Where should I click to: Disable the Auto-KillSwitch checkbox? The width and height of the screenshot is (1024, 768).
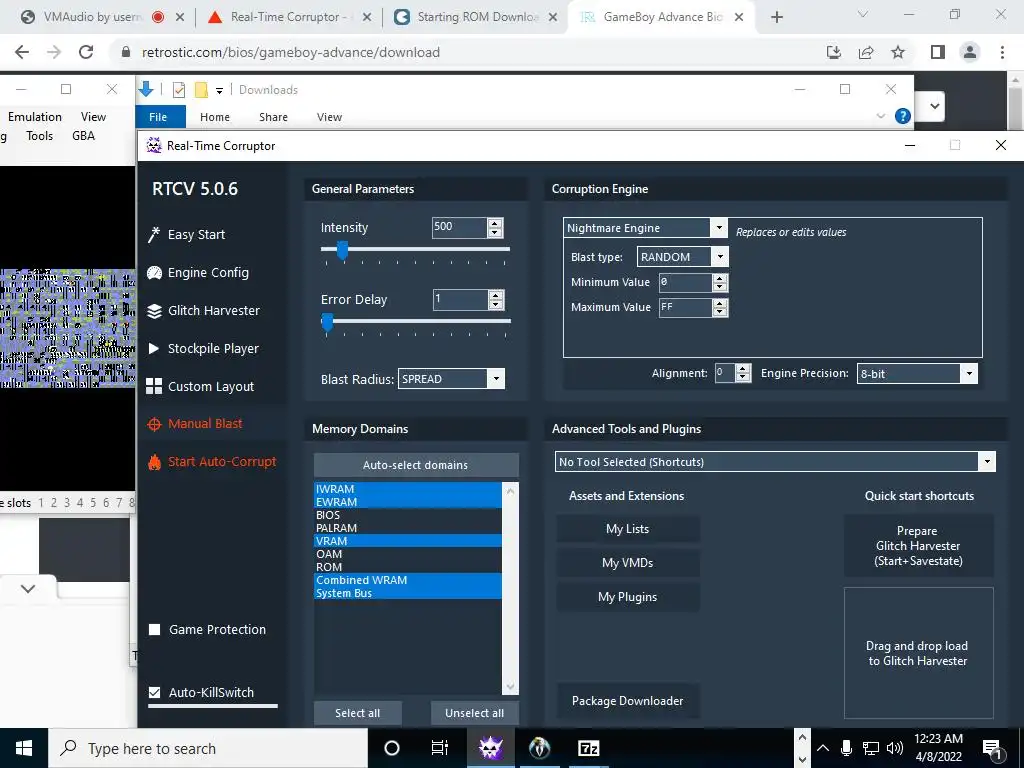(155, 692)
